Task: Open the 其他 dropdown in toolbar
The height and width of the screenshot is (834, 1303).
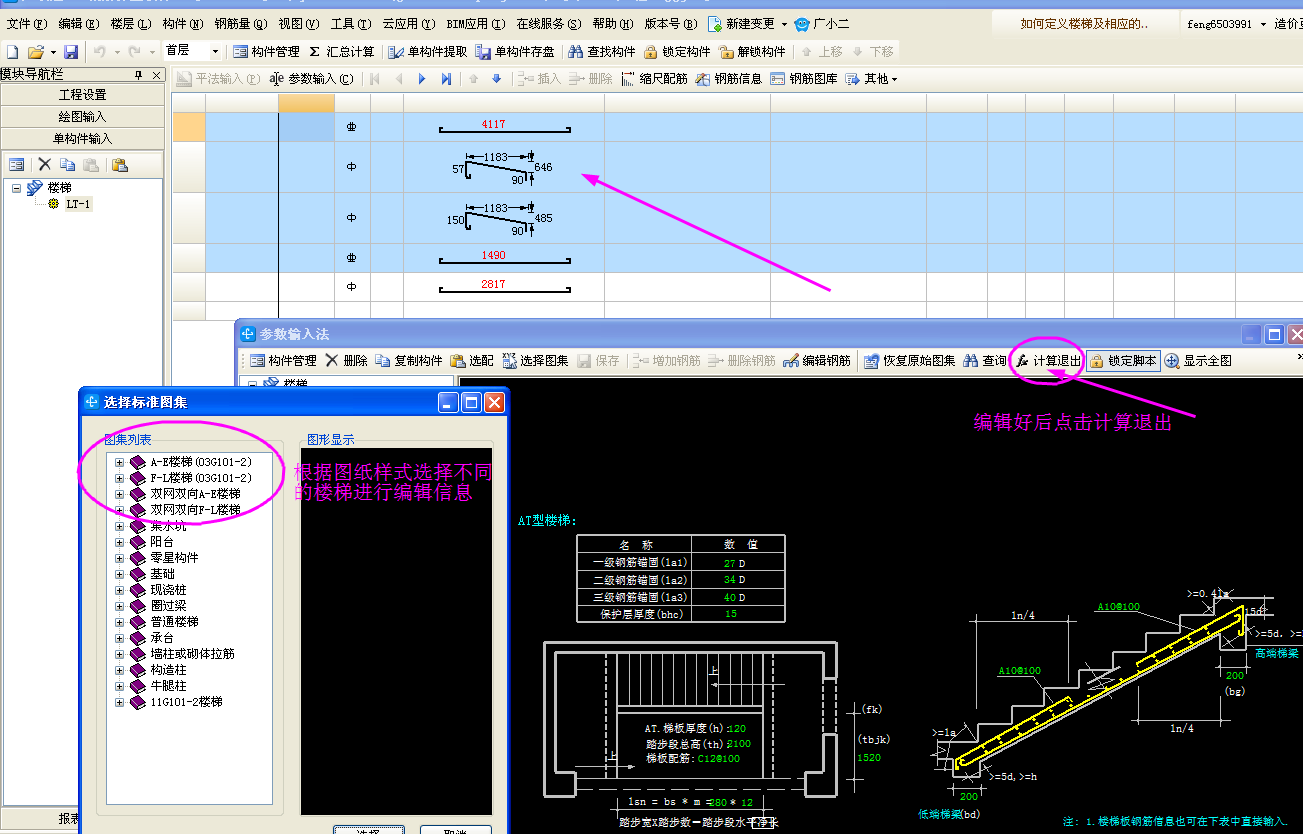Action: pos(872,79)
